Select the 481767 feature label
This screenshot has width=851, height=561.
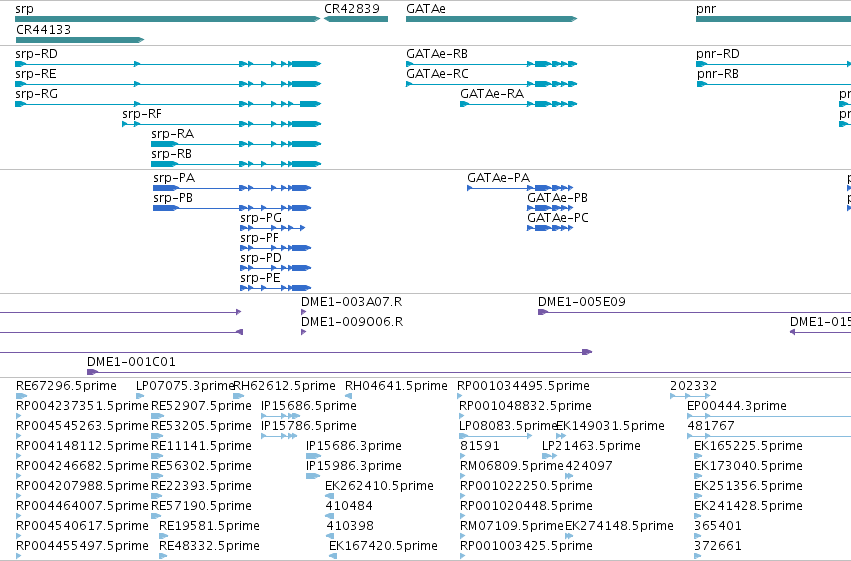click(711, 426)
